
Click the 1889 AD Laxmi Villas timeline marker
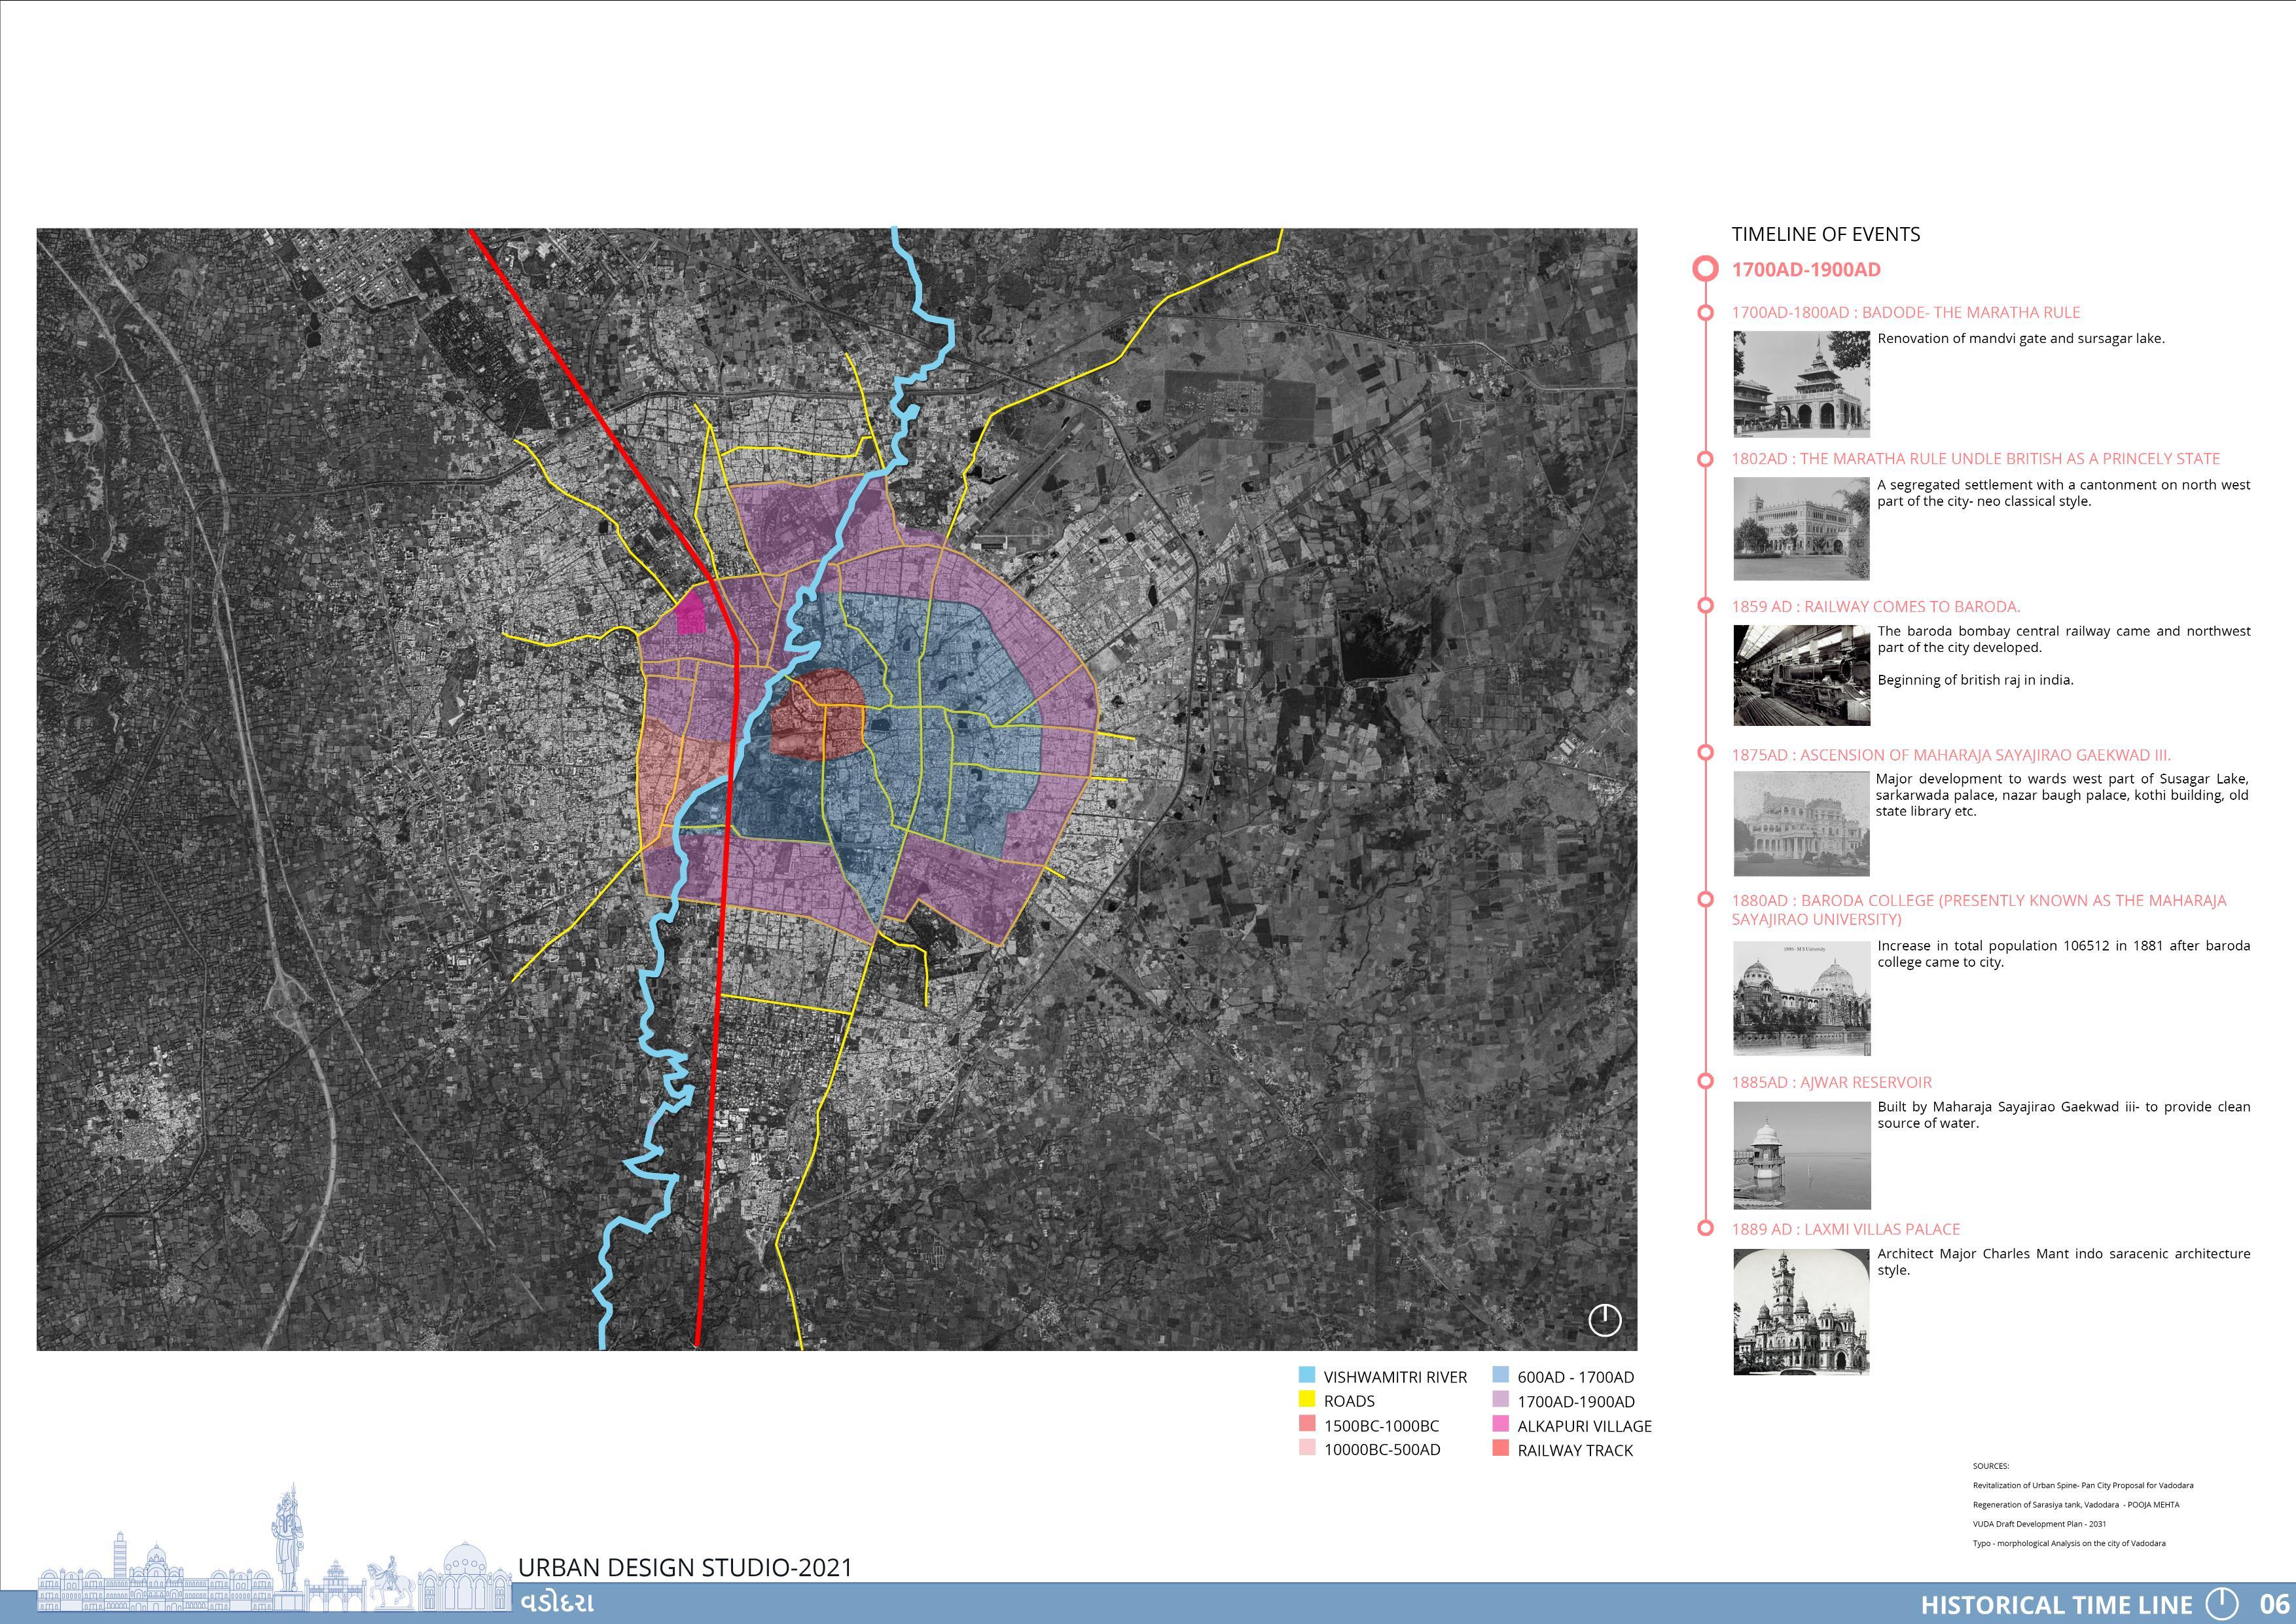click(x=1706, y=1228)
